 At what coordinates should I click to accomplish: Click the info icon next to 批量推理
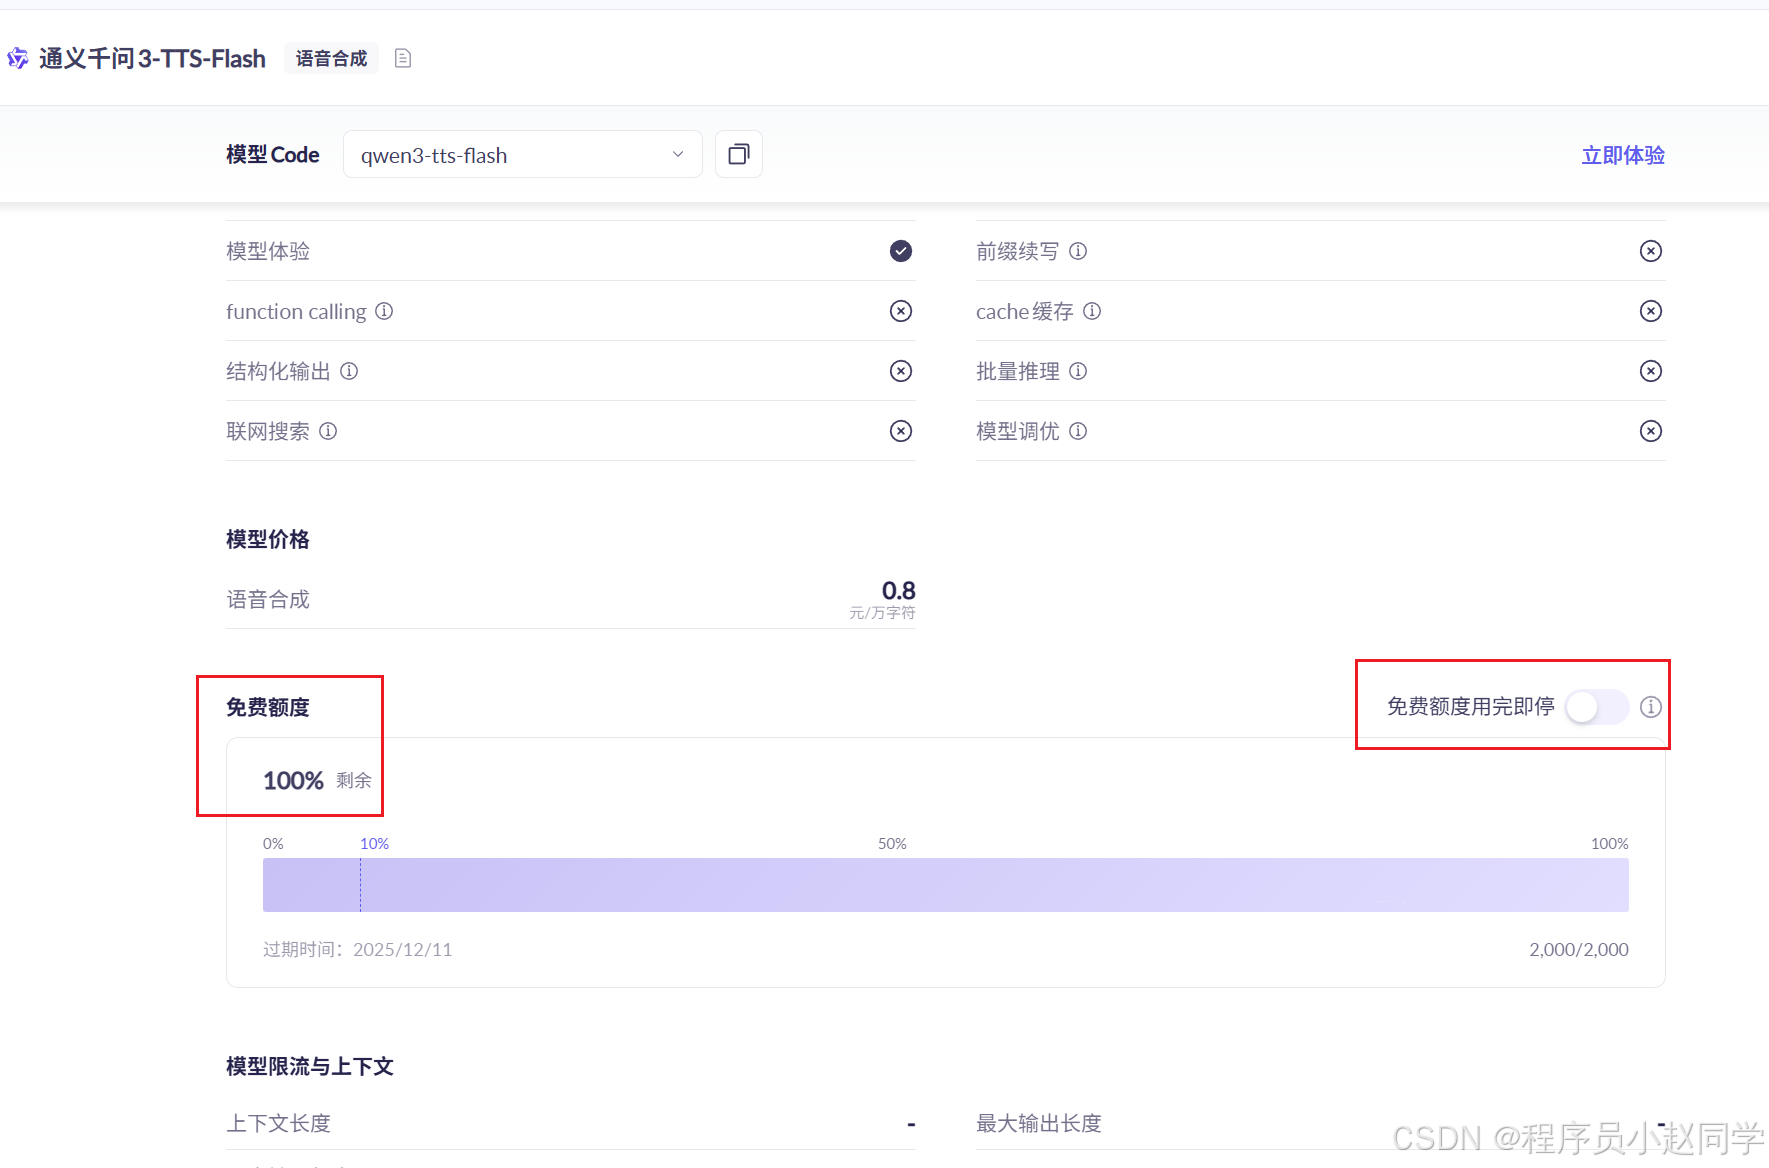pos(1078,371)
